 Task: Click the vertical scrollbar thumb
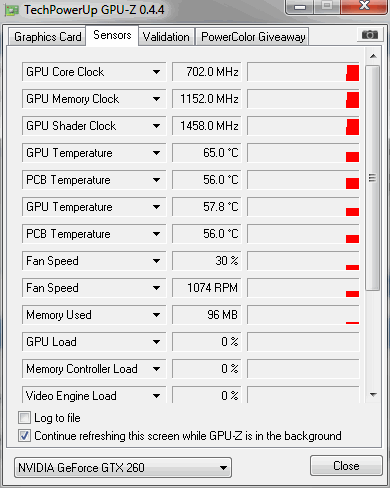373,178
